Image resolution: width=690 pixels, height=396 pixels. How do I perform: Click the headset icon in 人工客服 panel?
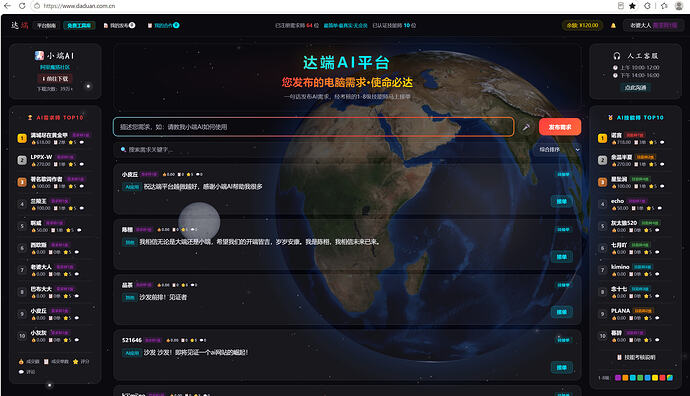coord(617,55)
